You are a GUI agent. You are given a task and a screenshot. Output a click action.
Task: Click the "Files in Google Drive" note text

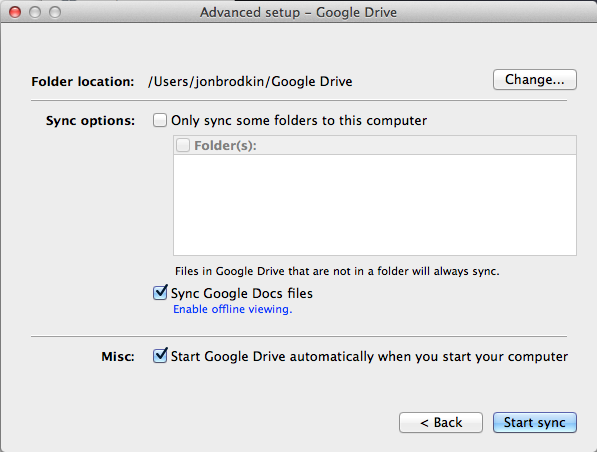(337, 271)
